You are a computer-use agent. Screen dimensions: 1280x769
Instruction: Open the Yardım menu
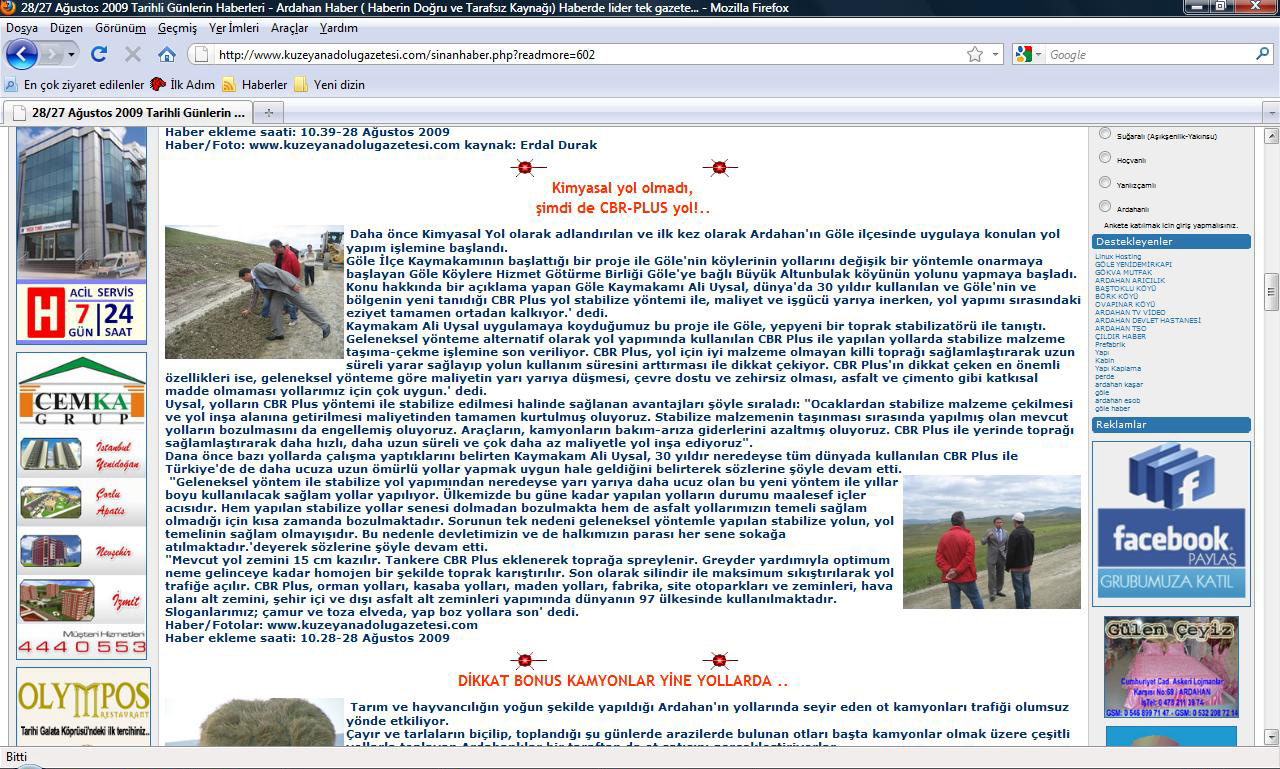coord(339,28)
